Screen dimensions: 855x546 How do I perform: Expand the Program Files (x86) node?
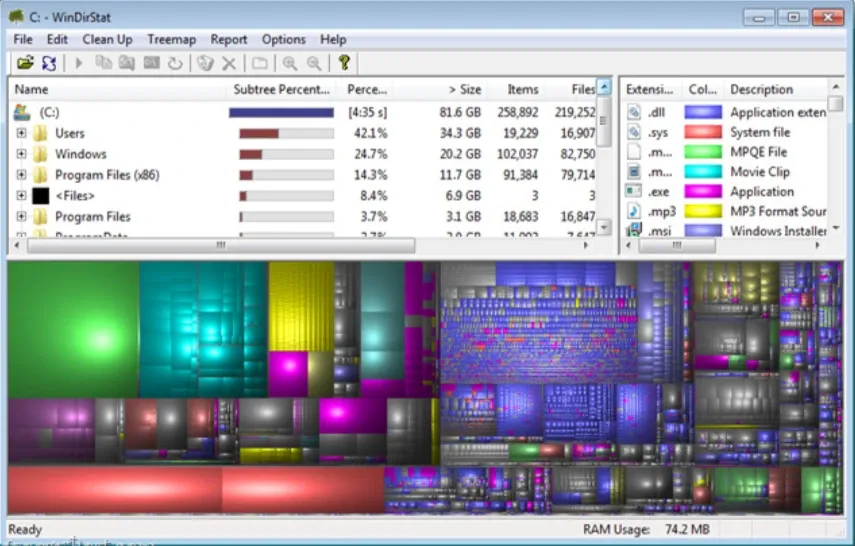pyautogui.click(x=22, y=175)
